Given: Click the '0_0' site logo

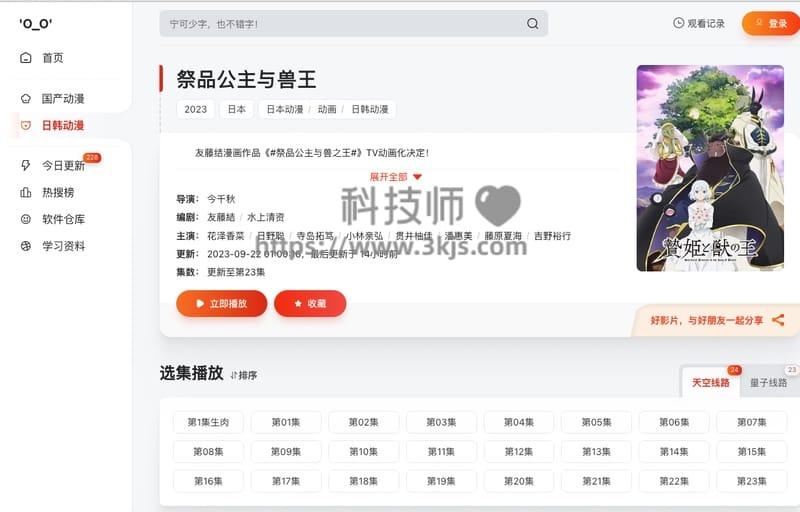Looking at the screenshot, I should point(36,23).
